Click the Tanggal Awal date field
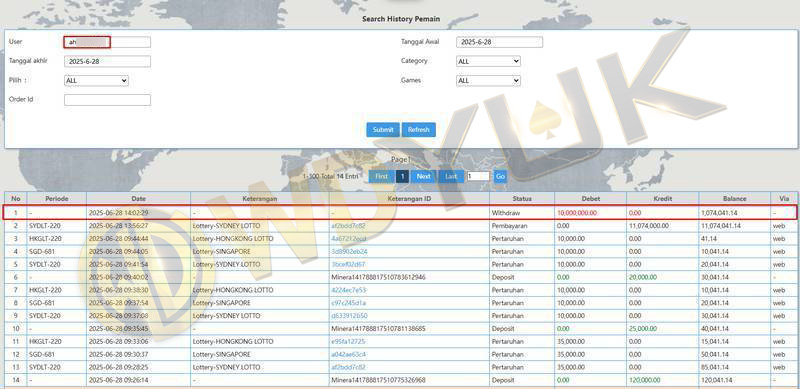Image resolution: width=800 pixels, height=389 pixels. (x=499, y=42)
